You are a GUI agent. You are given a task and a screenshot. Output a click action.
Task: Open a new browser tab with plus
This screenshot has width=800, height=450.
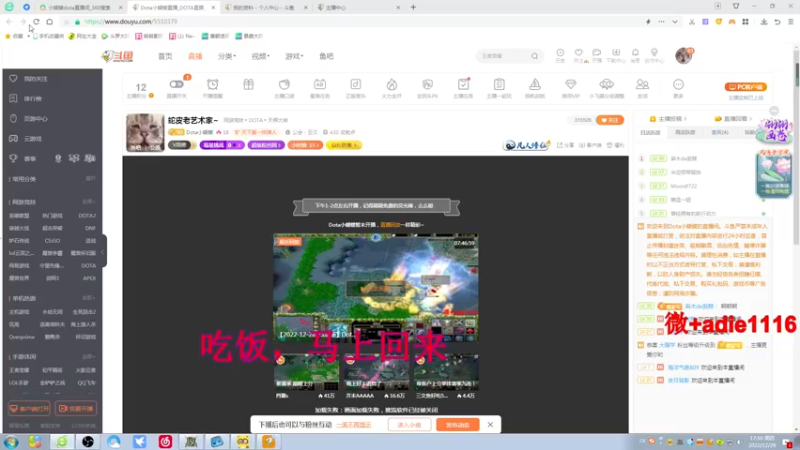coord(413,7)
